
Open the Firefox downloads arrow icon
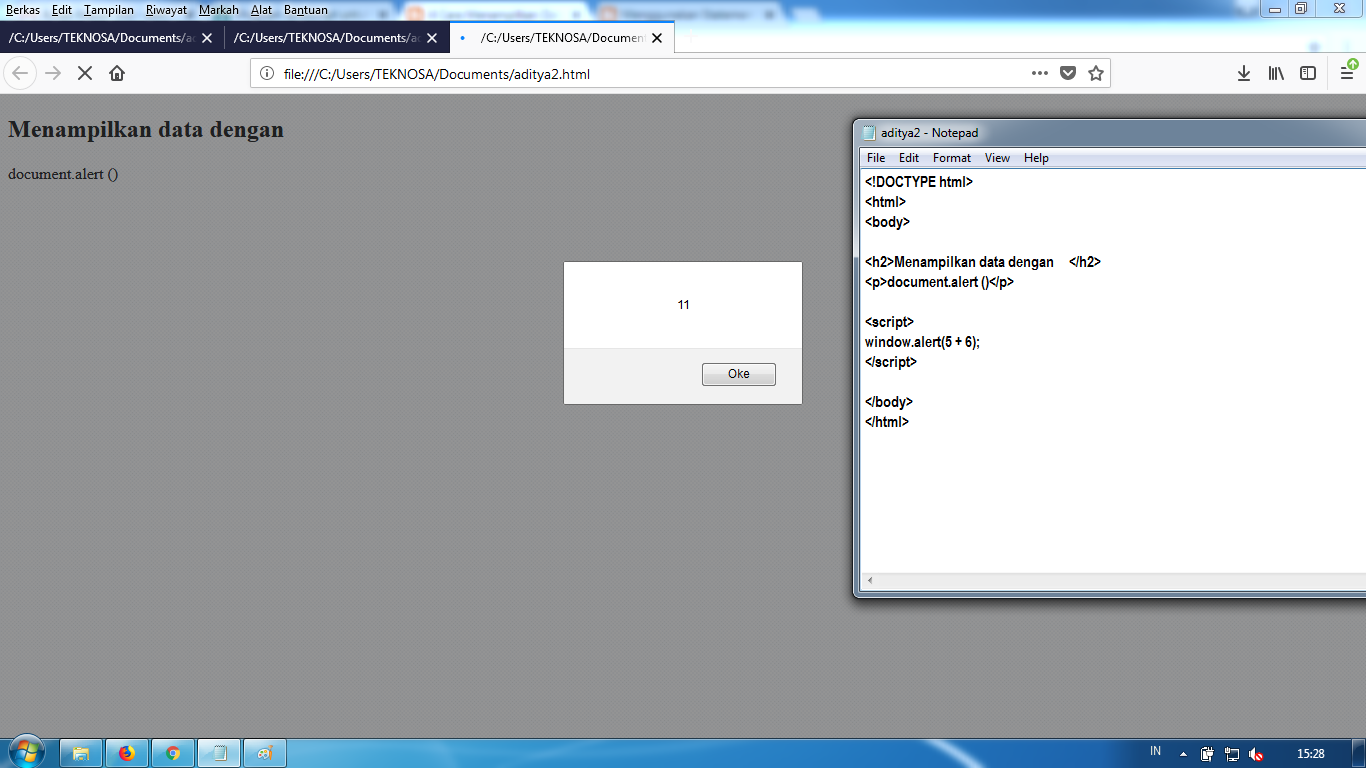click(x=1244, y=73)
